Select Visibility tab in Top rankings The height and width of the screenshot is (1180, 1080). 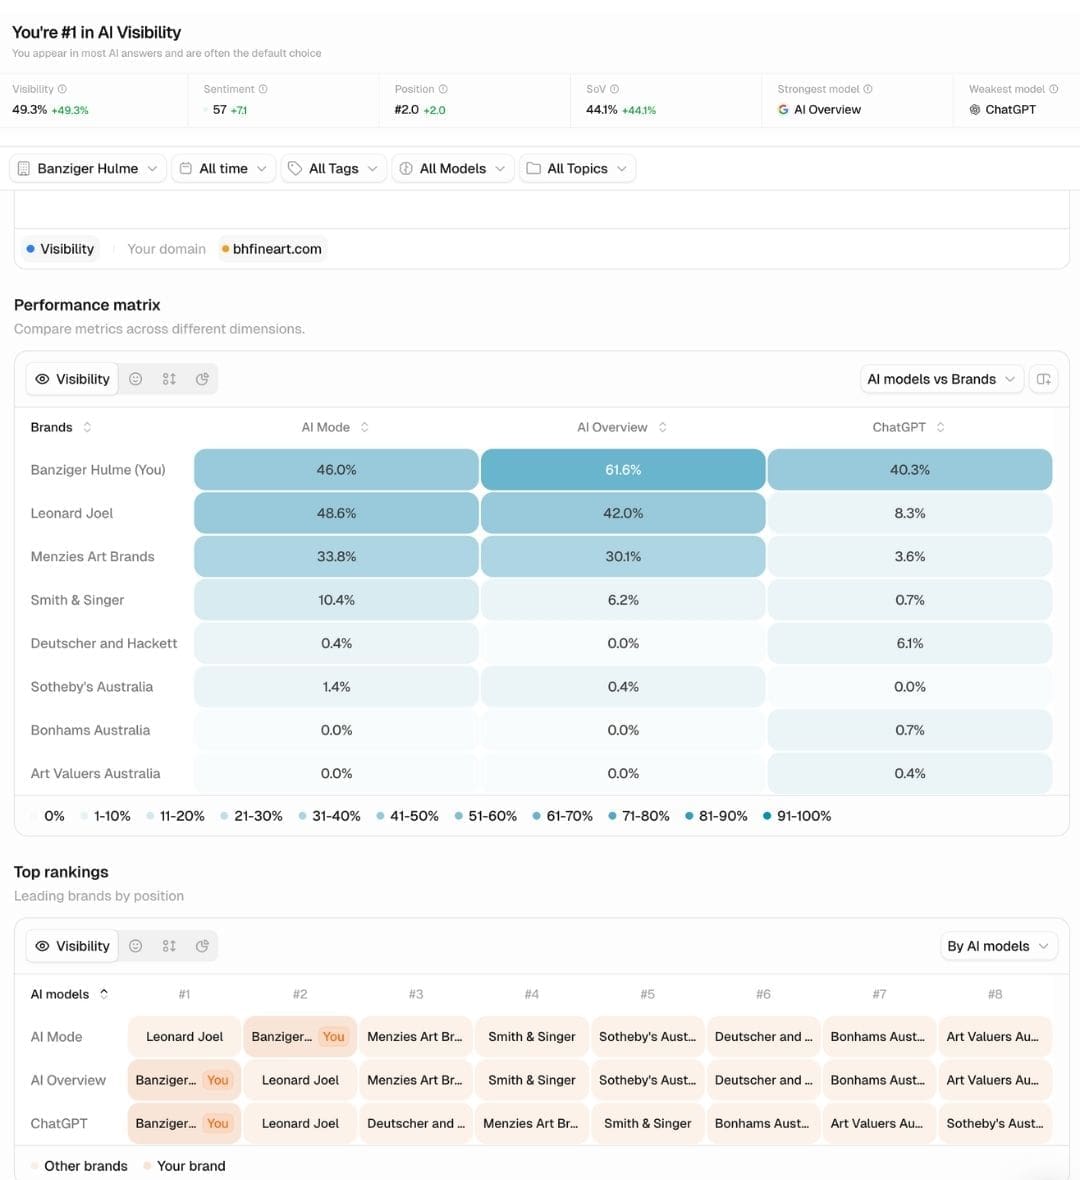tap(72, 946)
